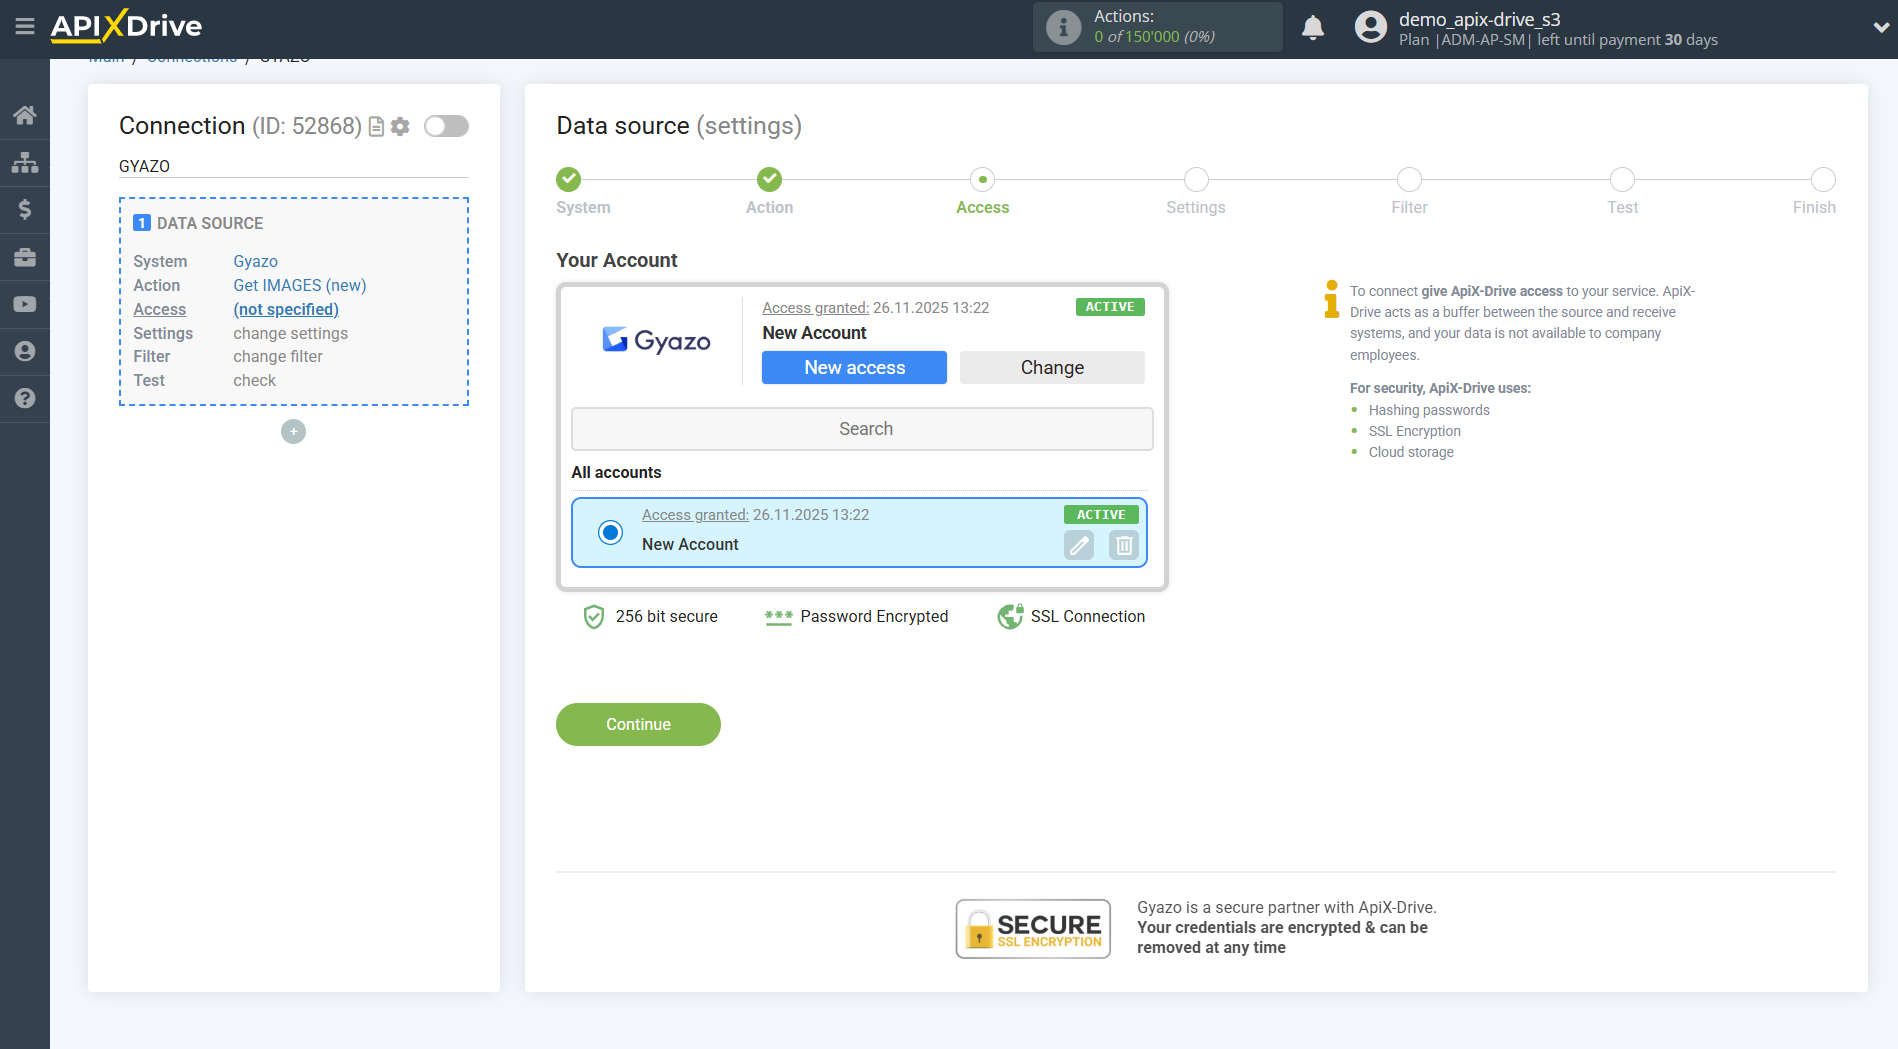
Task: Click the account Search field
Action: coord(862,428)
